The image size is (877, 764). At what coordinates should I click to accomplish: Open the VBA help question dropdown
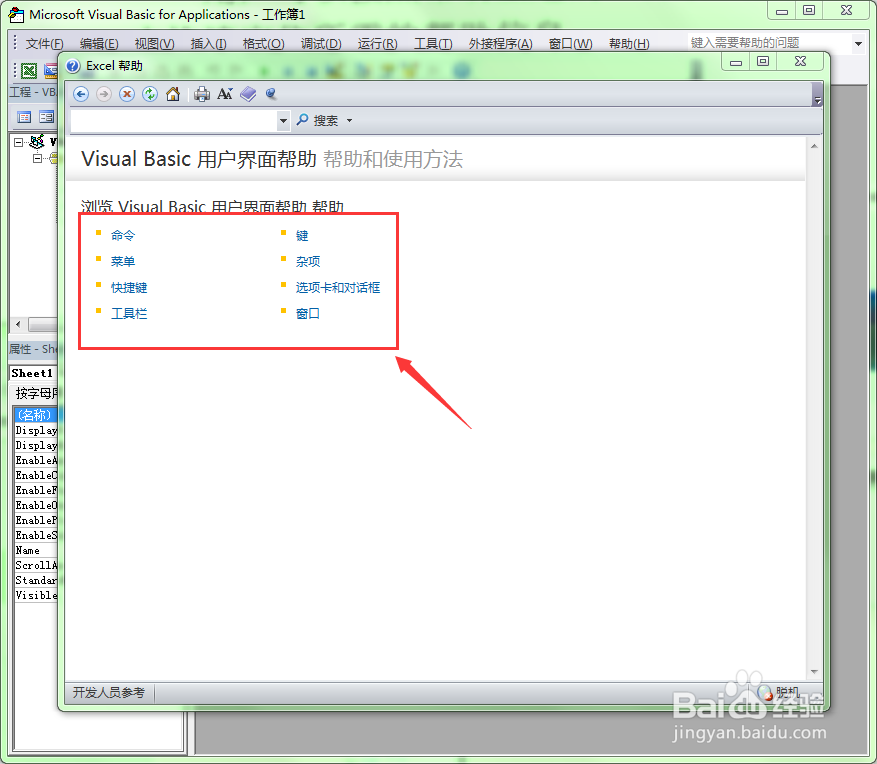(858, 43)
